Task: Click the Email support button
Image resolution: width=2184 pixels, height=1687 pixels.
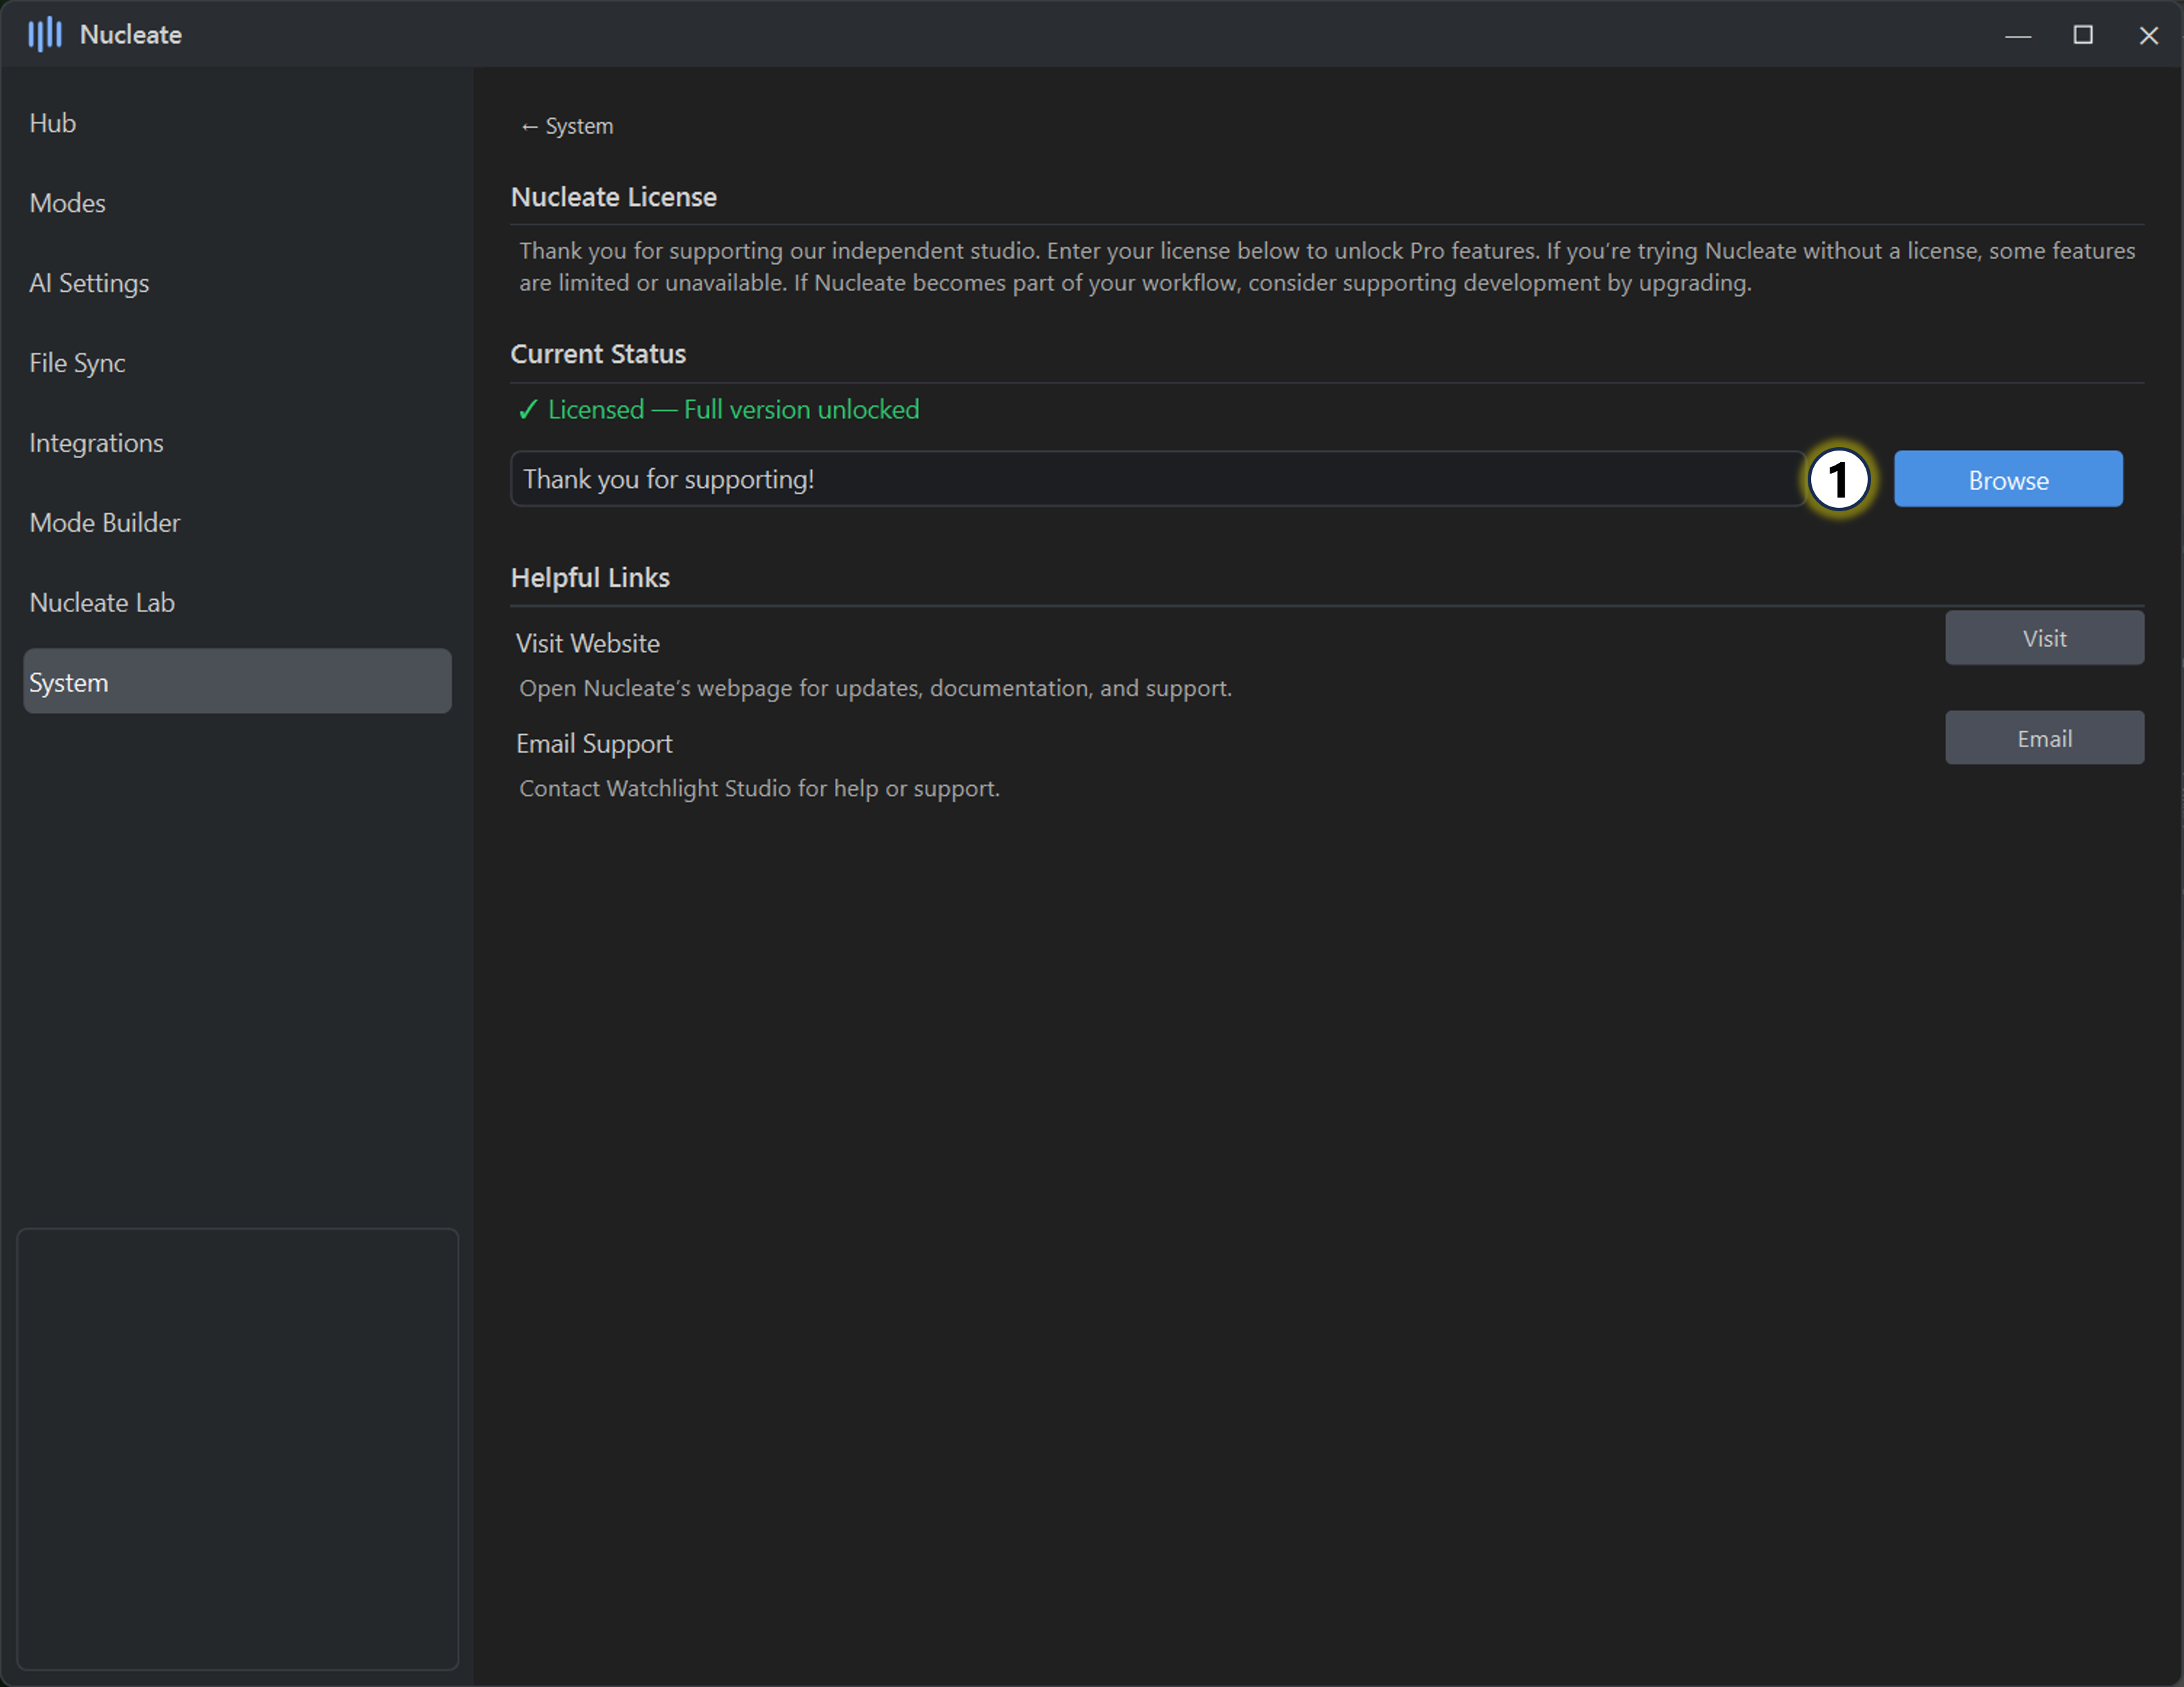Action: point(2043,738)
